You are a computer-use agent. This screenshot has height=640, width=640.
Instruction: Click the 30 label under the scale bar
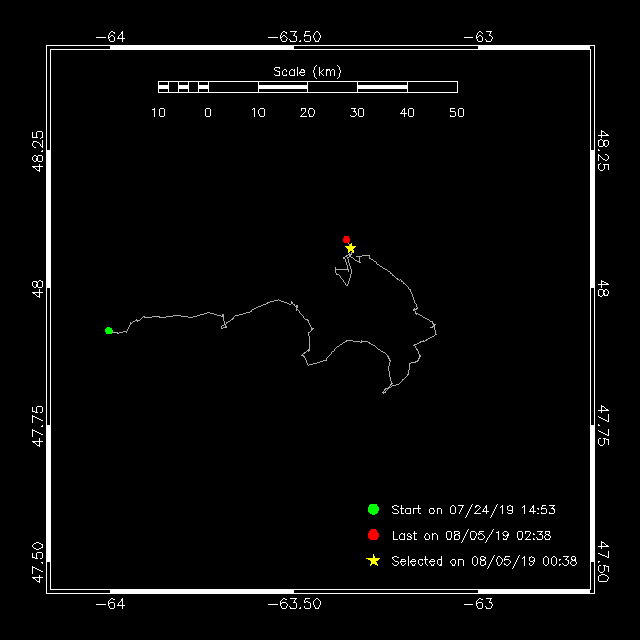pos(357,112)
